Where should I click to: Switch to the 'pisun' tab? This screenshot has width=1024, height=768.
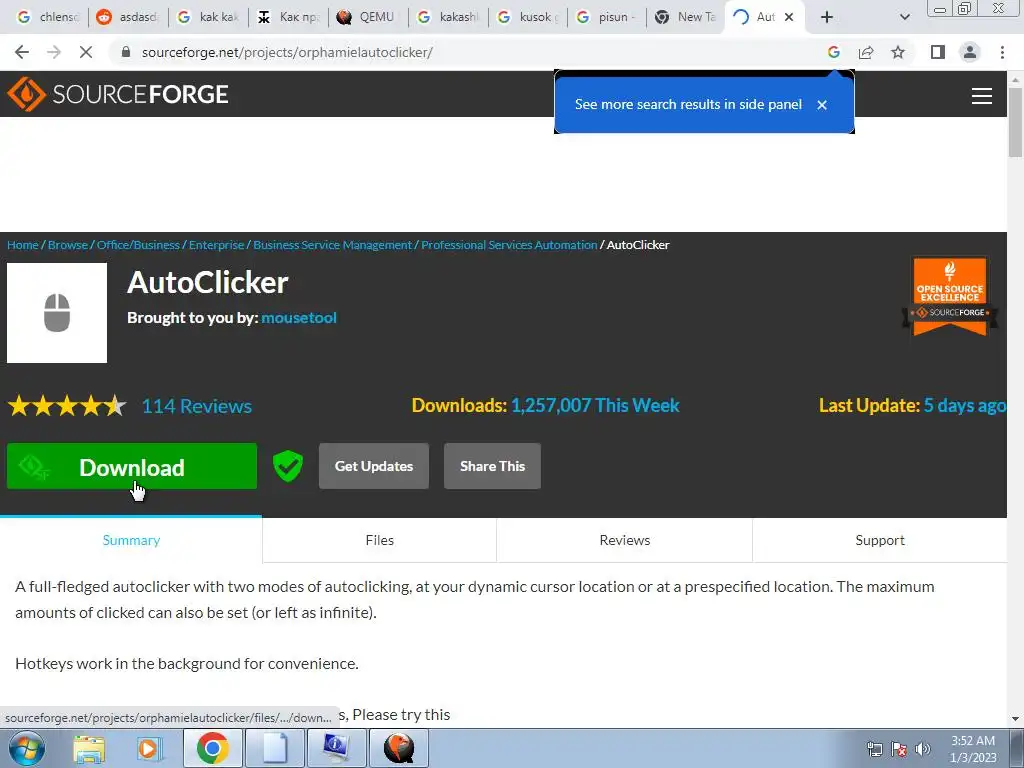608,17
